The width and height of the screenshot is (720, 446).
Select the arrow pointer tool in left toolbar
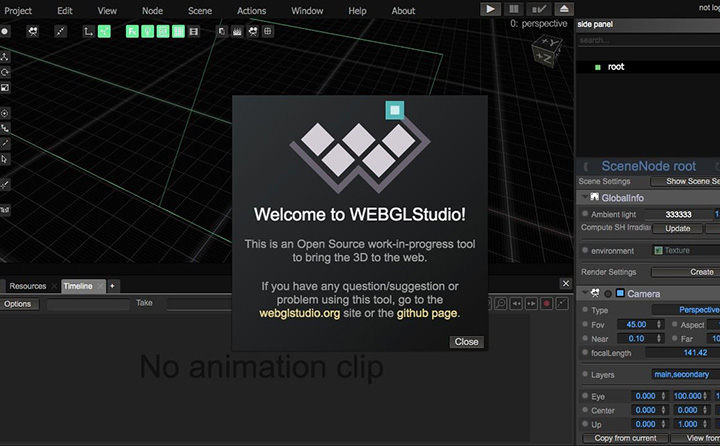point(5,159)
